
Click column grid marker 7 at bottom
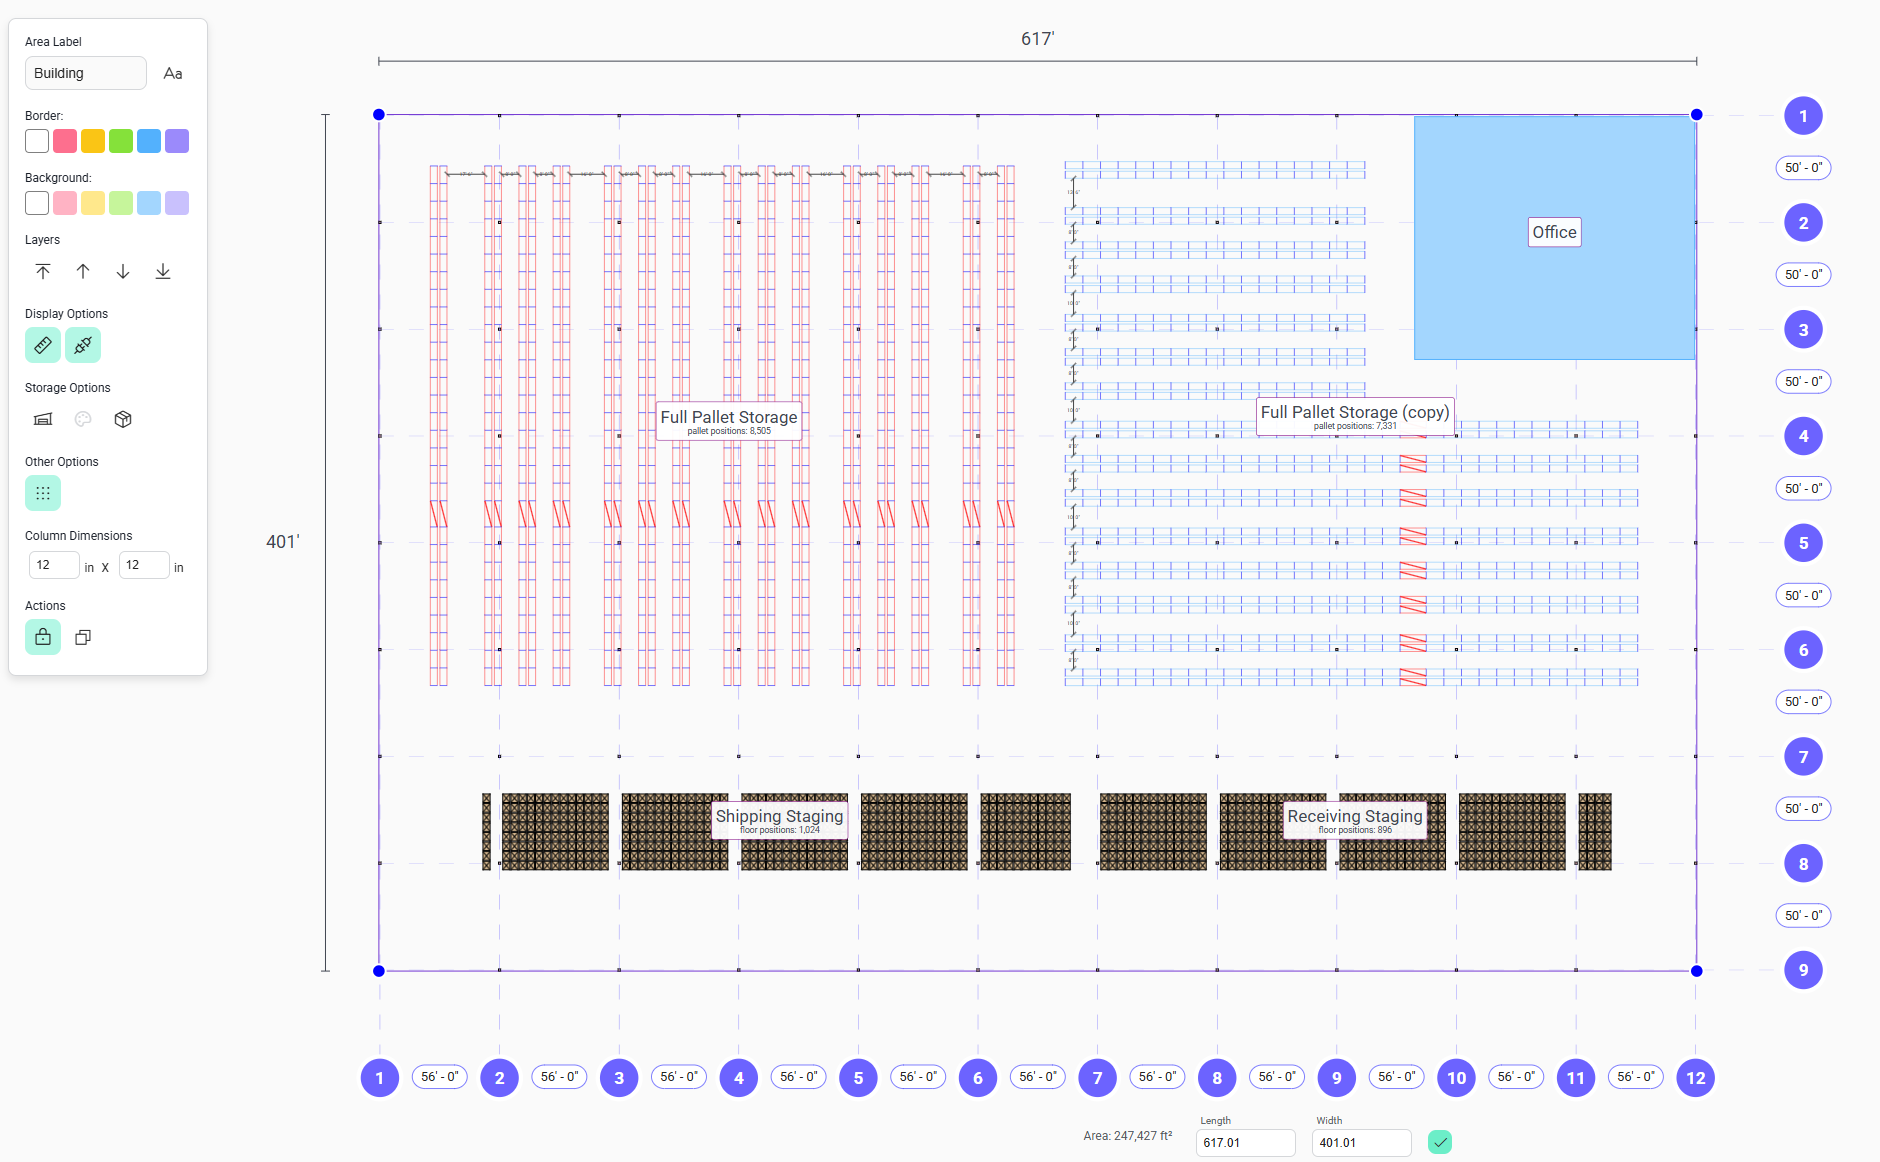point(1097,1078)
